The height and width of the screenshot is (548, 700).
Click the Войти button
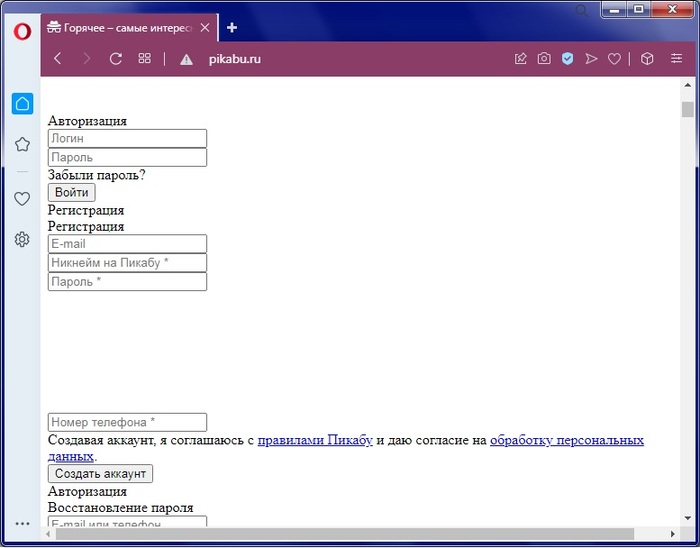[x=71, y=192]
